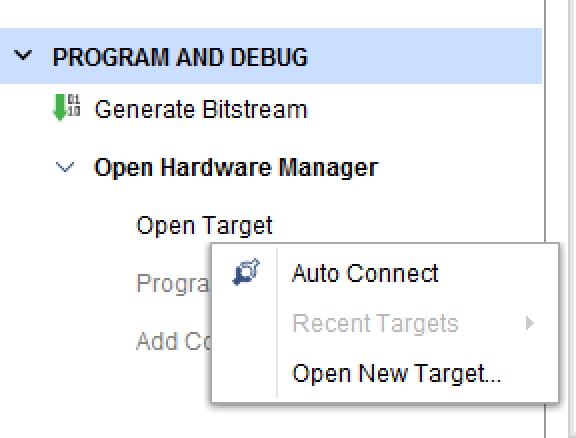Click the binary digits on the bitstream icon
This screenshot has height=438, width=576.
(x=74, y=105)
